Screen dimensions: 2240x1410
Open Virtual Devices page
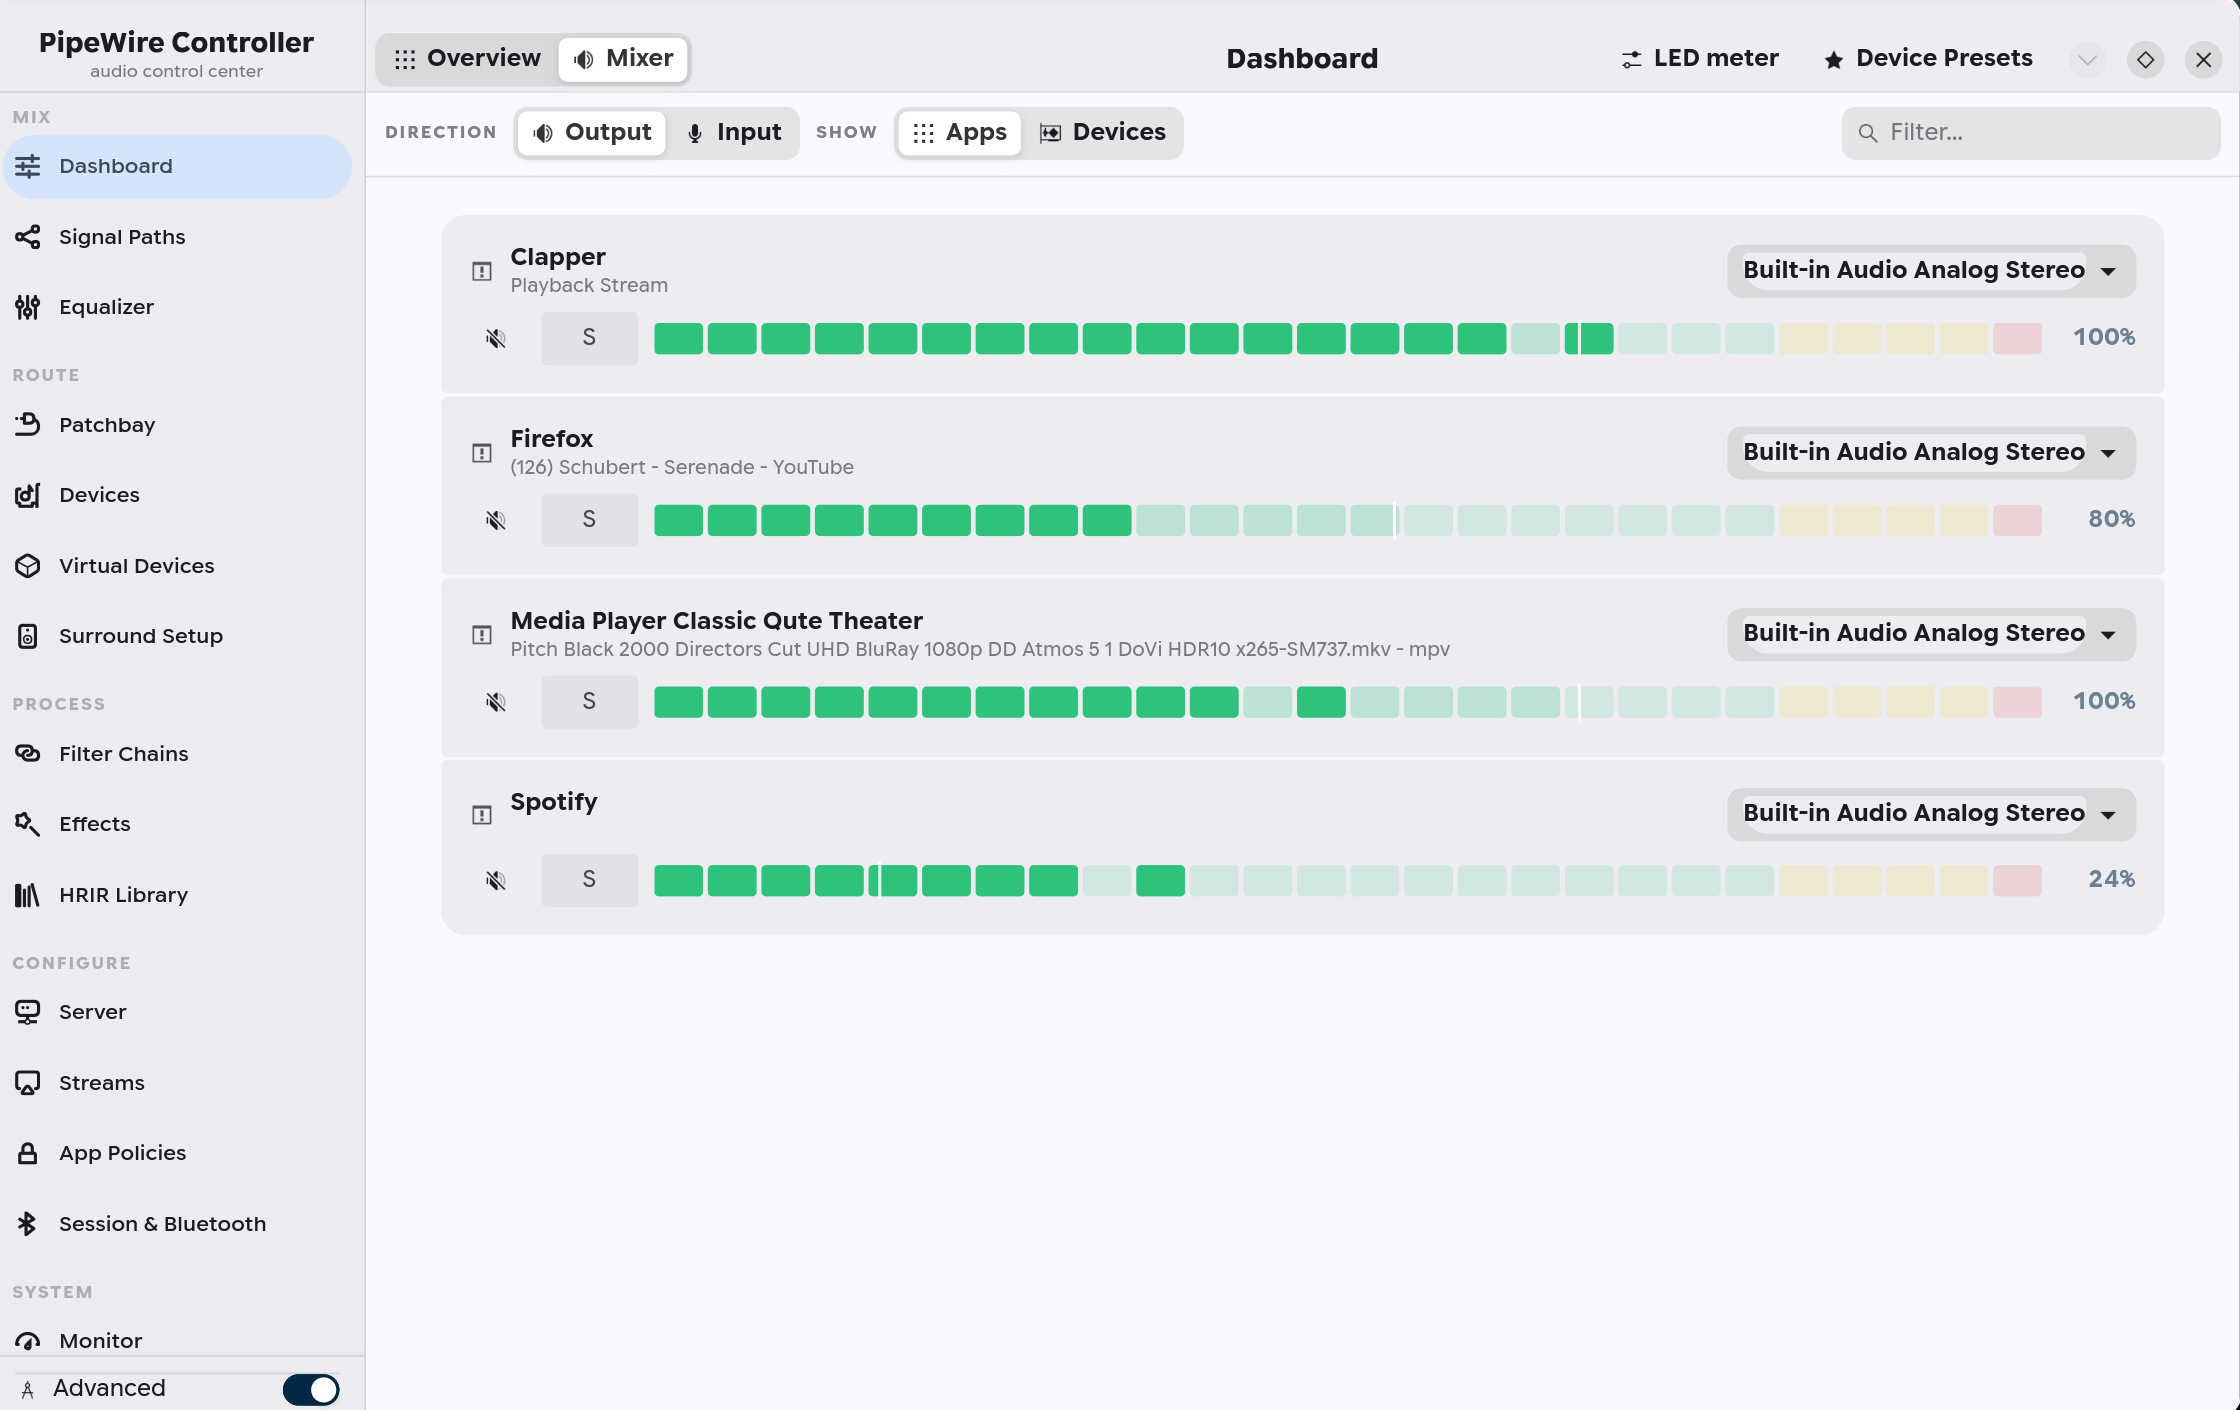tap(177, 566)
